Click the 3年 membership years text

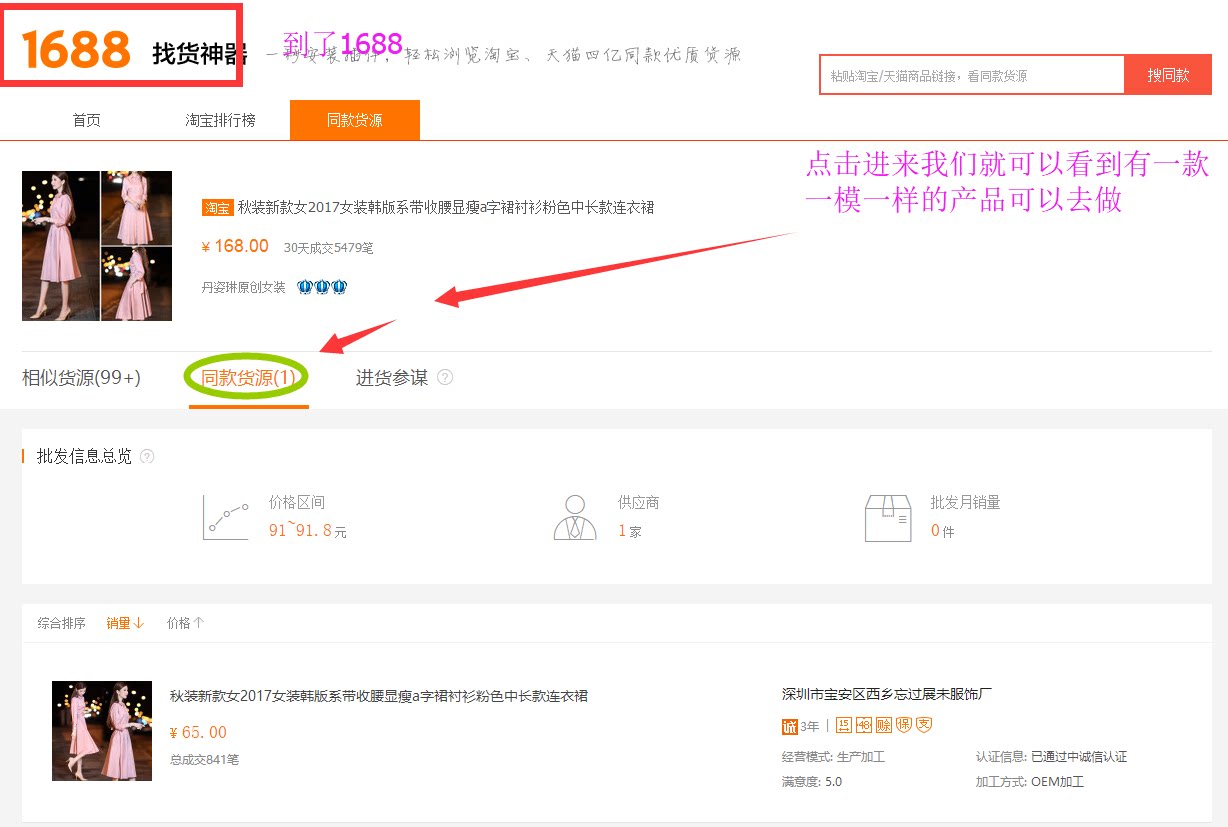click(x=810, y=726)
